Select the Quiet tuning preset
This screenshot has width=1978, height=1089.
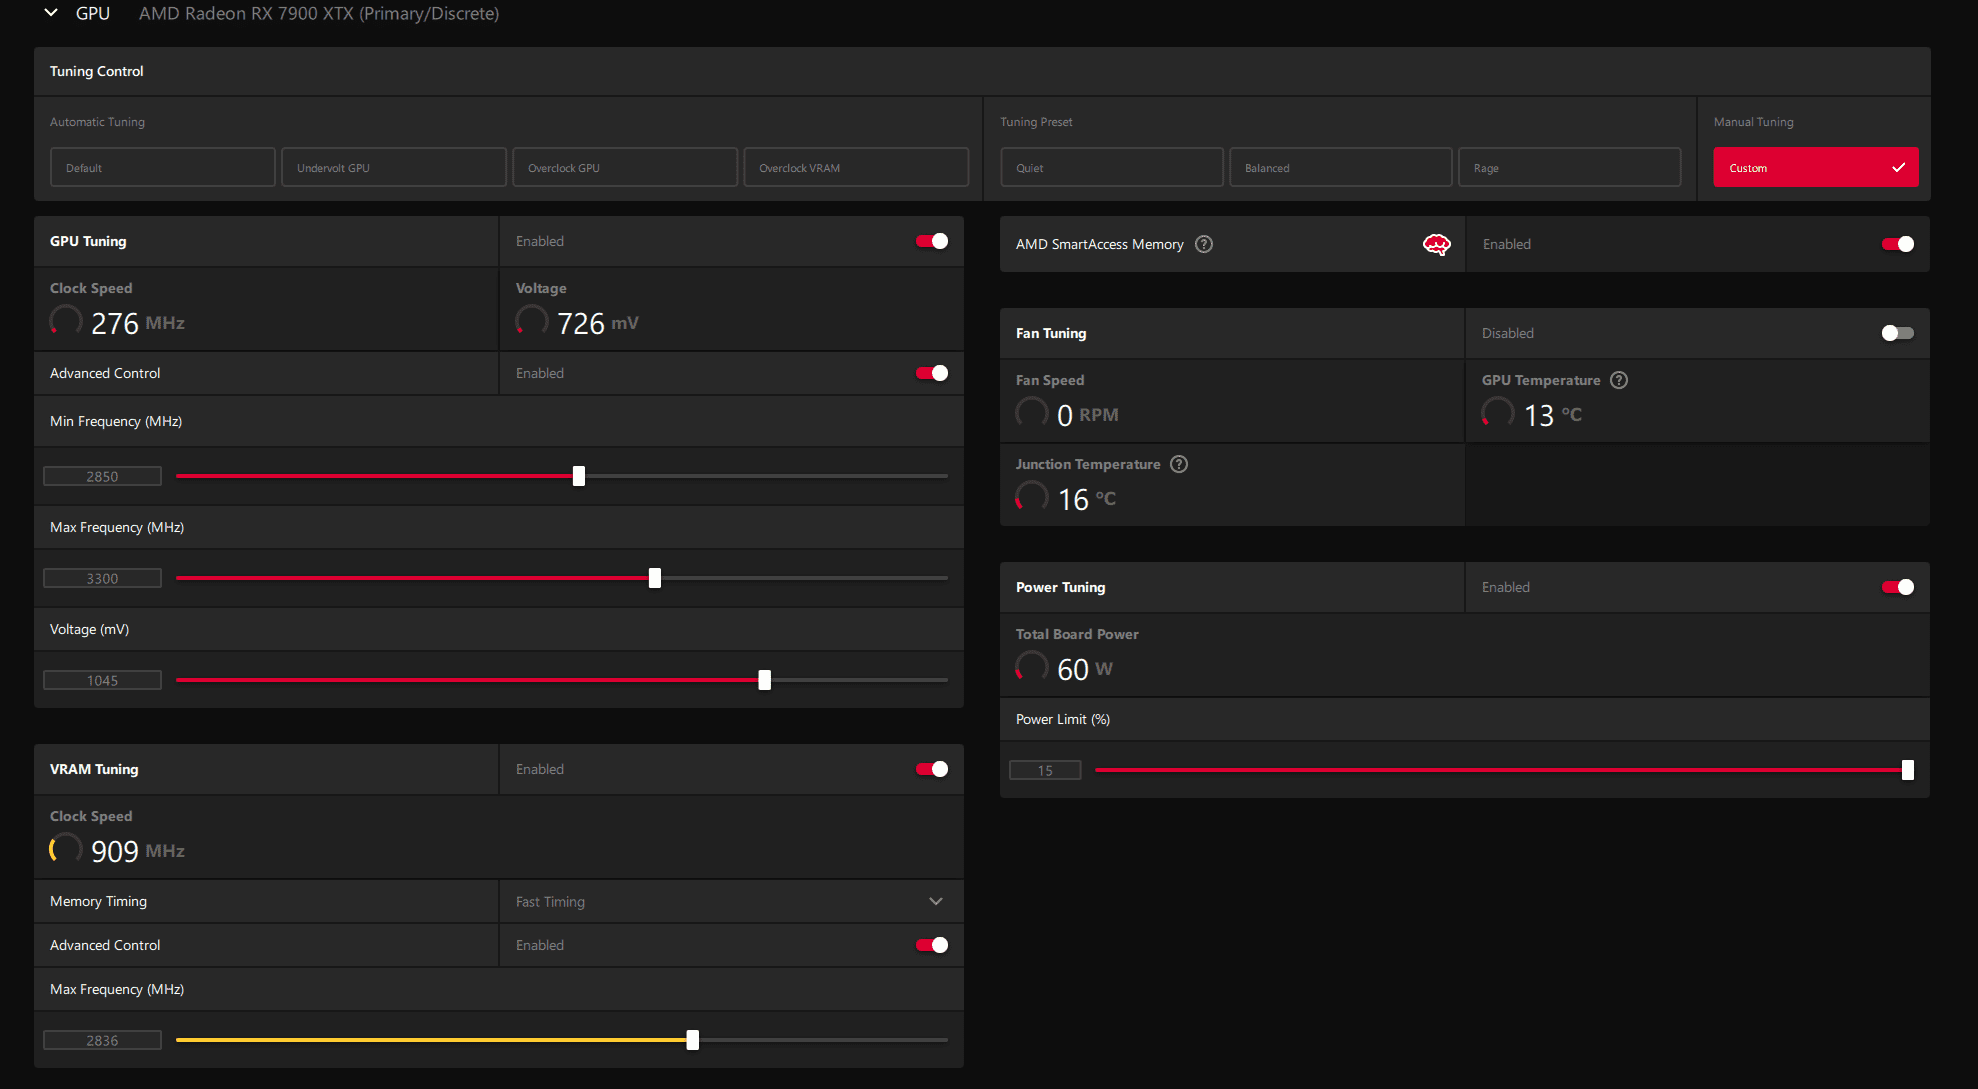pyautogui.click(x=1111, y=168)
